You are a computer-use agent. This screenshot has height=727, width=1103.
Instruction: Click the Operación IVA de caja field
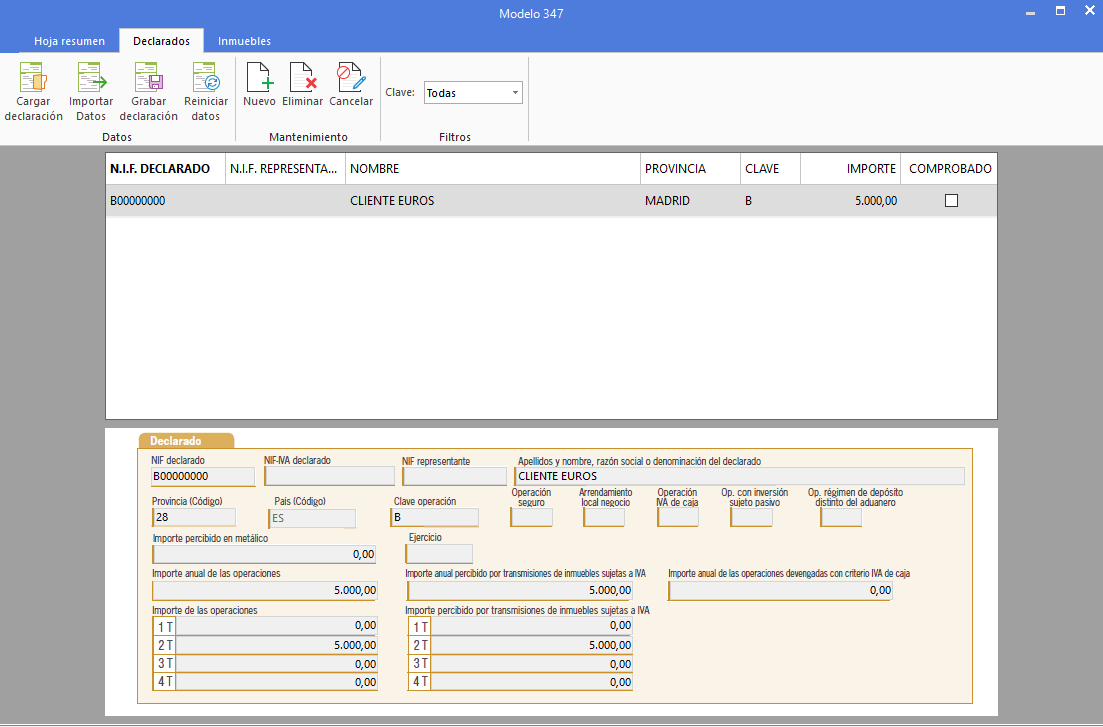677,517
